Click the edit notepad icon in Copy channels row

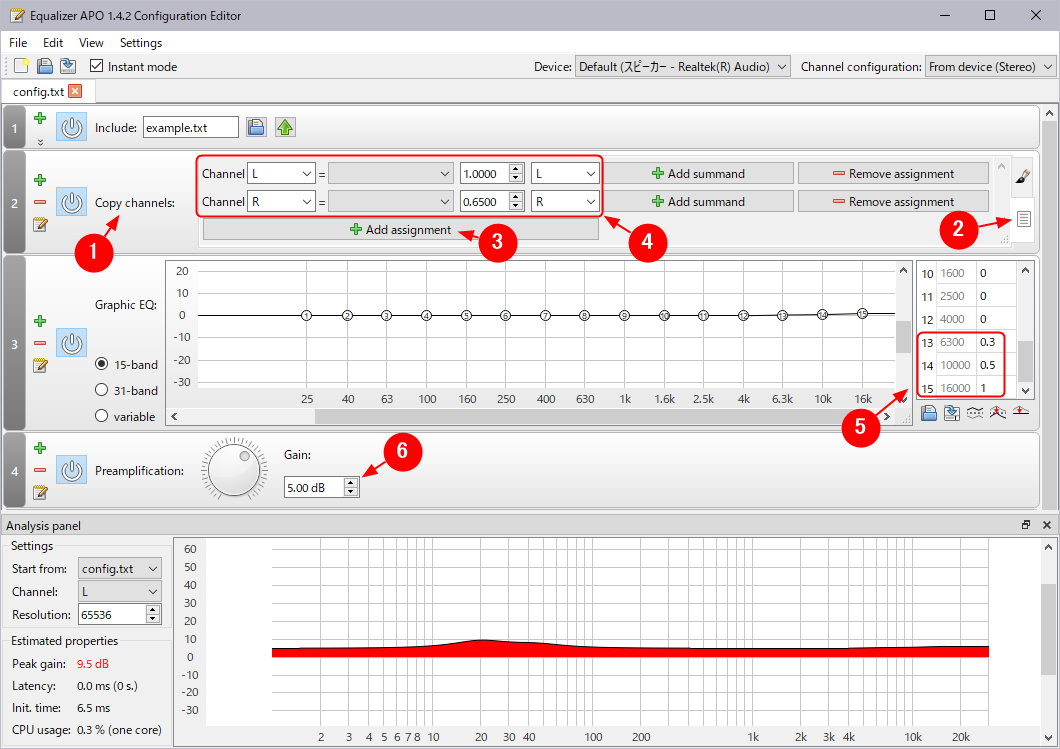coord(40,224)
